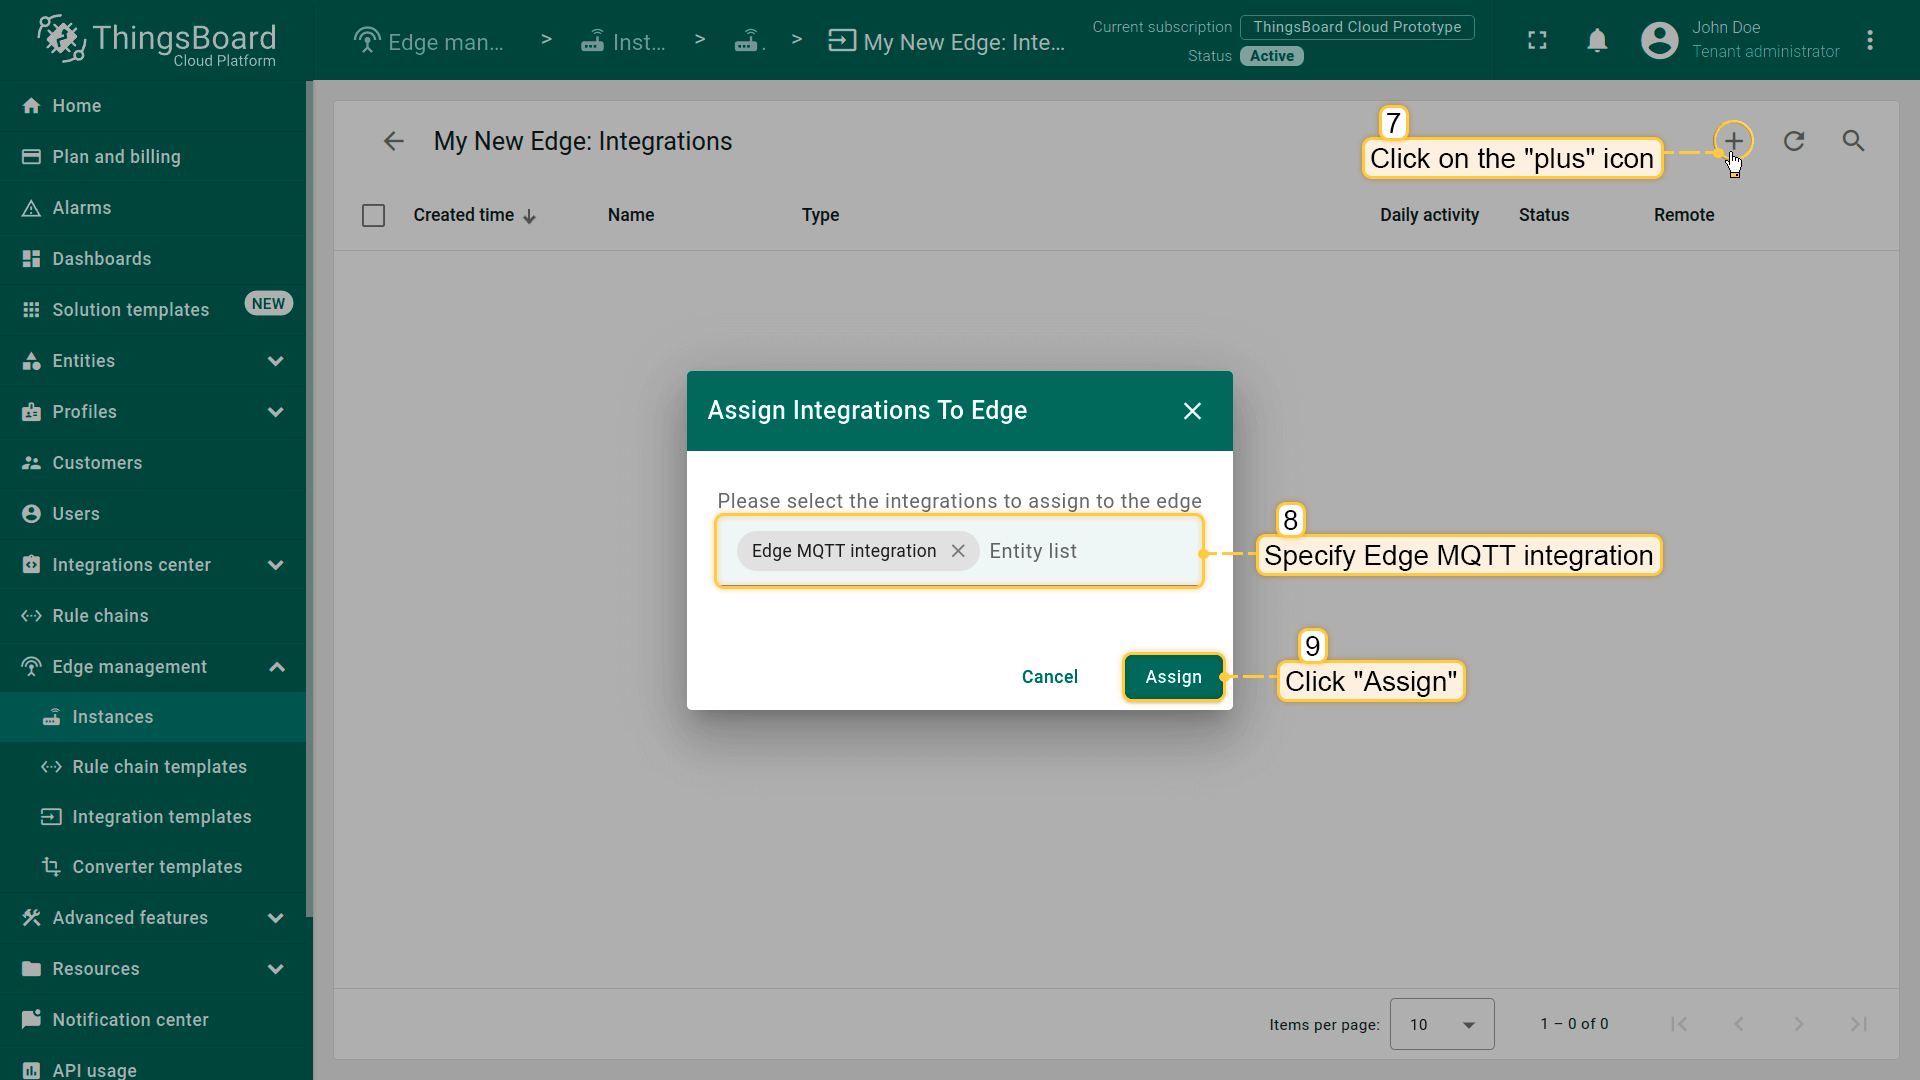Close the Assign Integrations dialog

(1192, 411)
